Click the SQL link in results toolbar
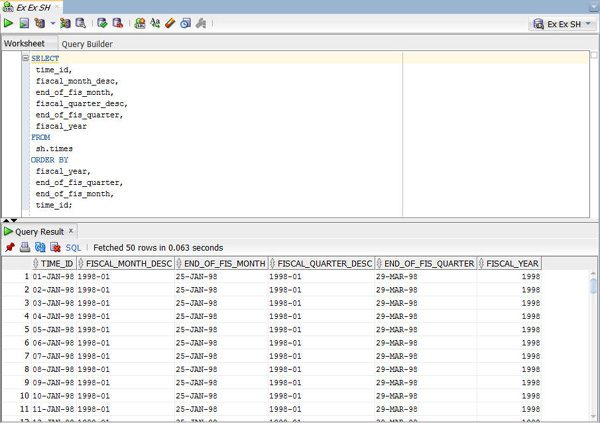 coord(73,247)
